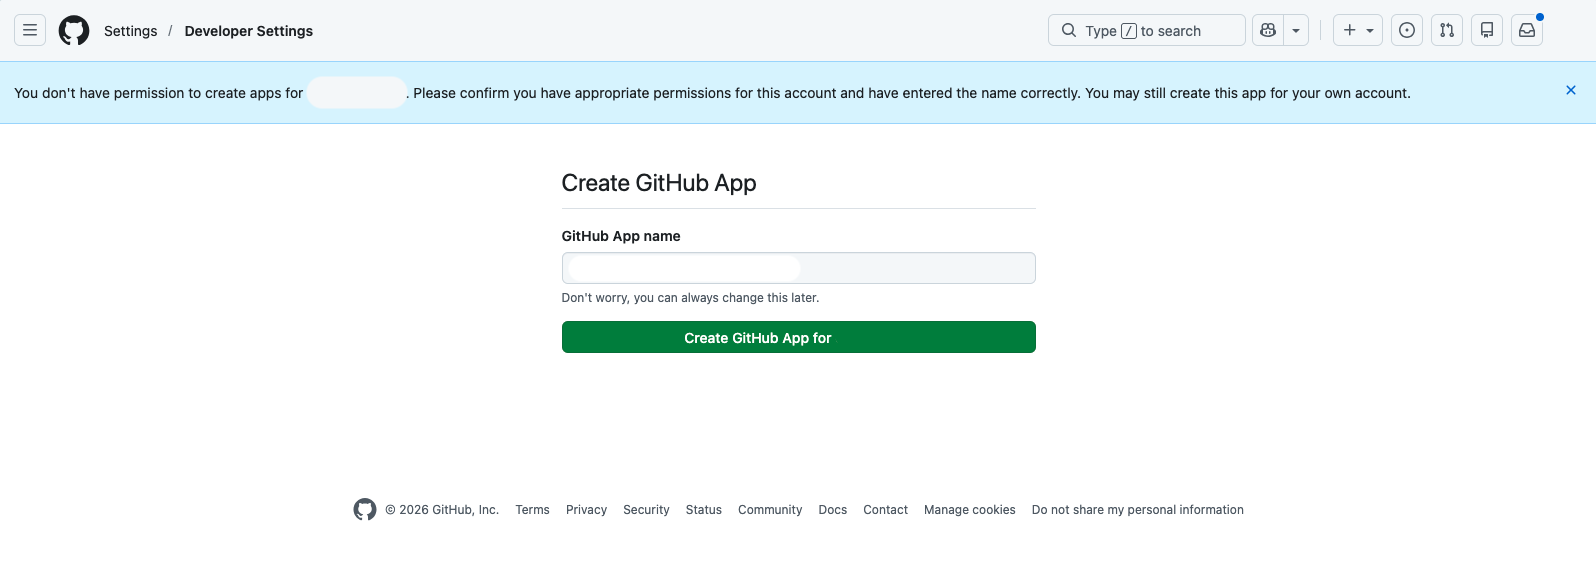The image size is (1596, 566).
Task: Open the Repositories icon in header
Action: point(1487,30)
